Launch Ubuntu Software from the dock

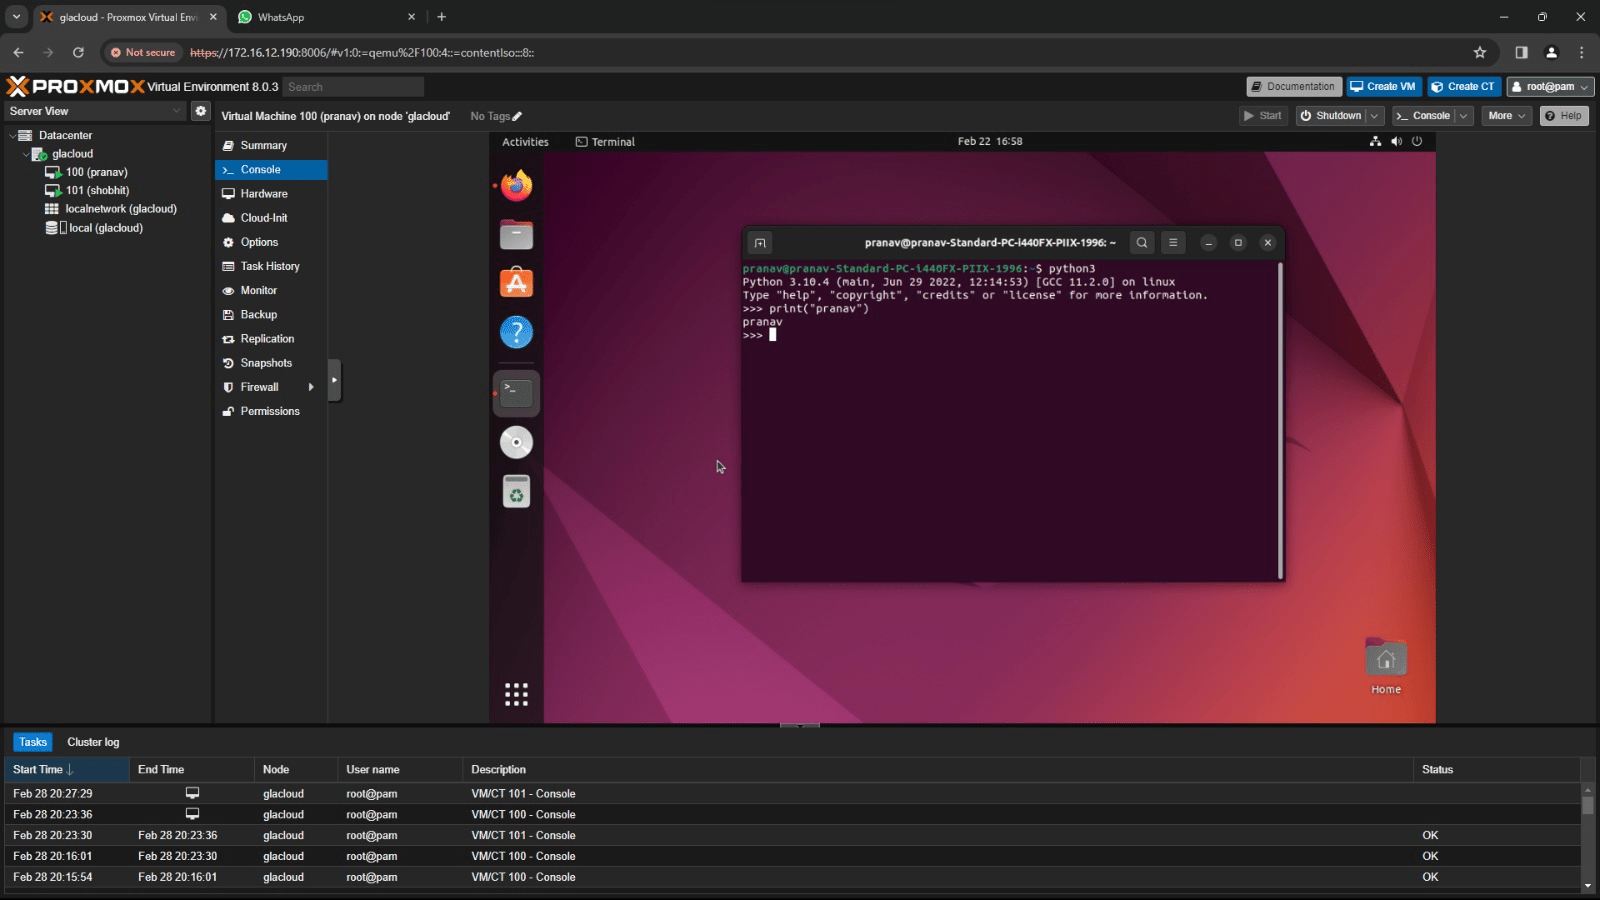click(516, 283)
